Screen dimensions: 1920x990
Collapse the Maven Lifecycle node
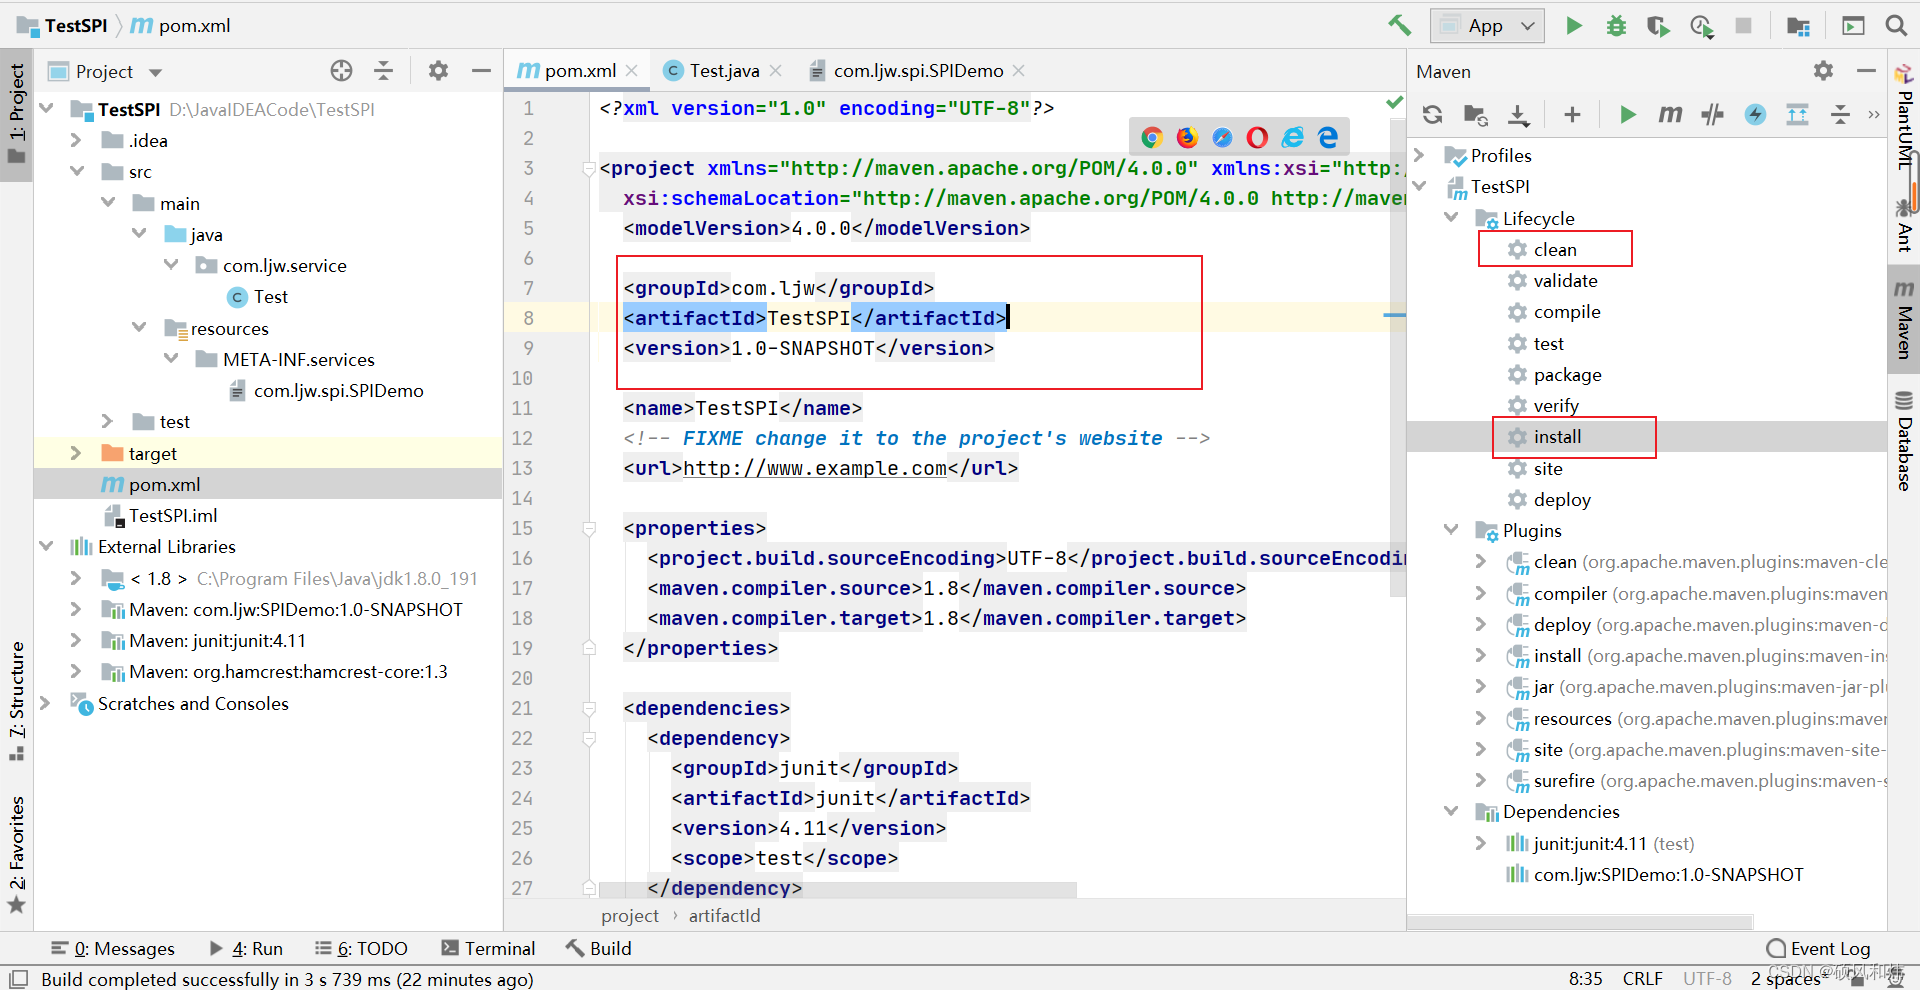(x=1451, y=219)
